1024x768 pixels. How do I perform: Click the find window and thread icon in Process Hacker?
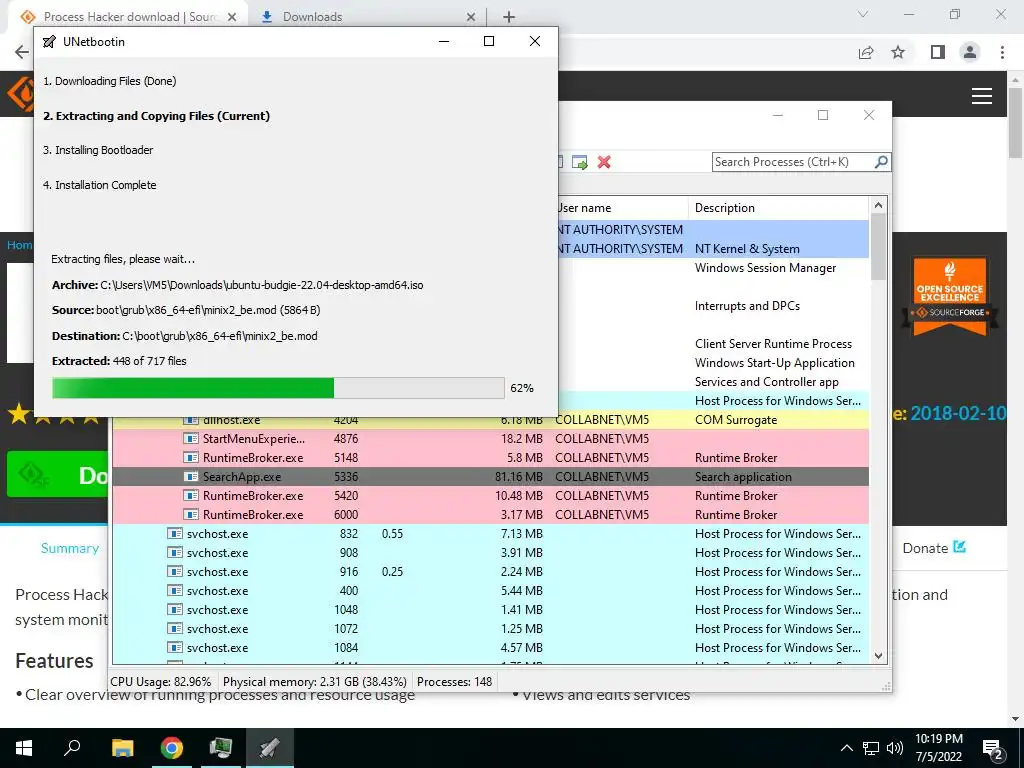[579, 162]
